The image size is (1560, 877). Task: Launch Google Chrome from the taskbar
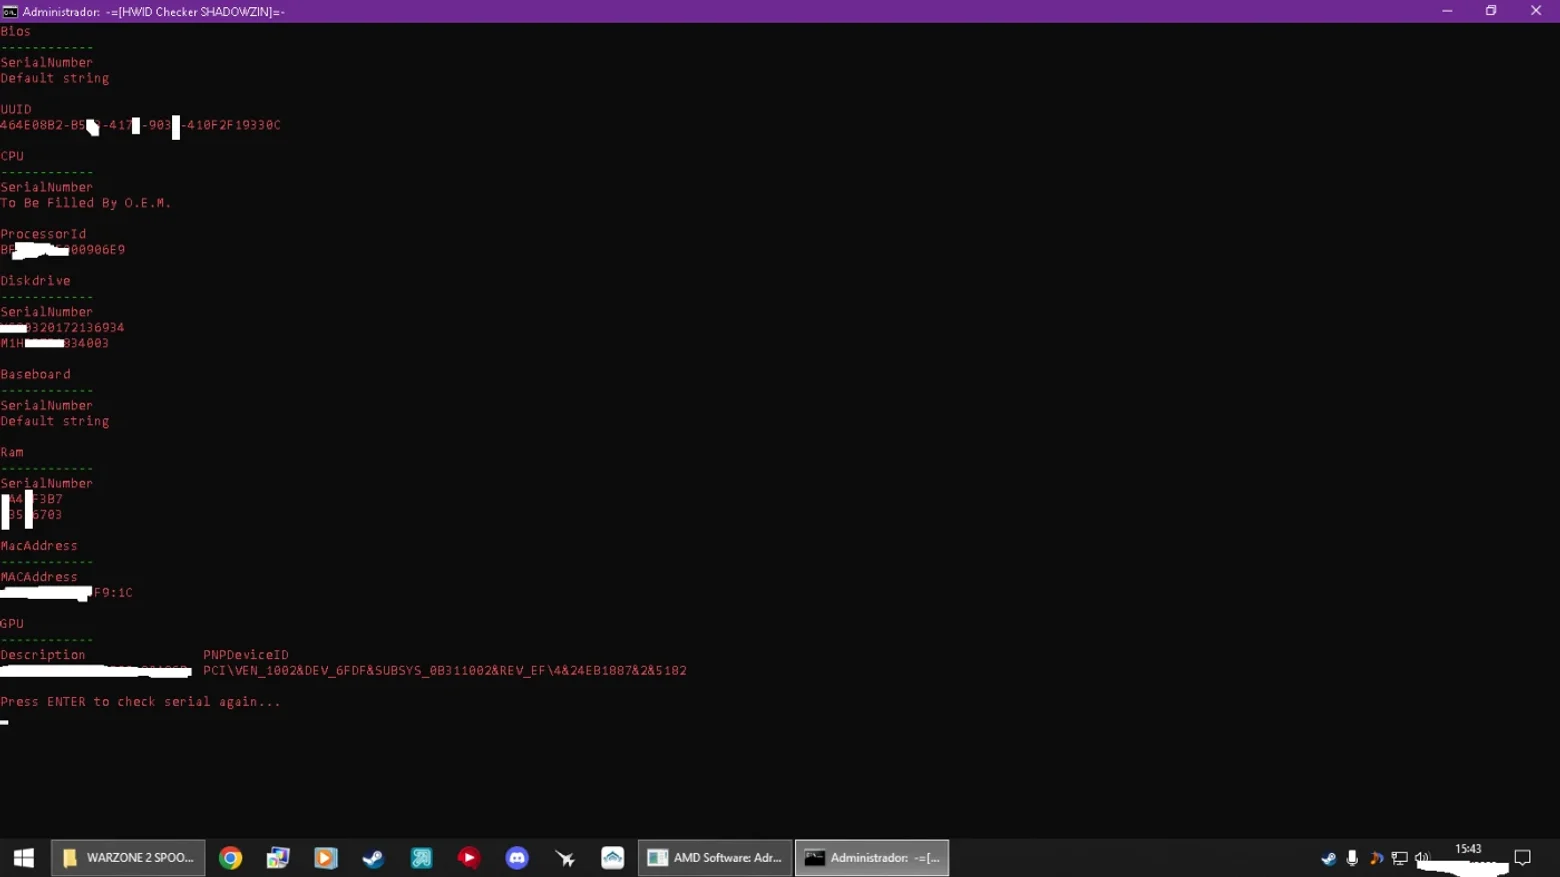tap(231, 858)
